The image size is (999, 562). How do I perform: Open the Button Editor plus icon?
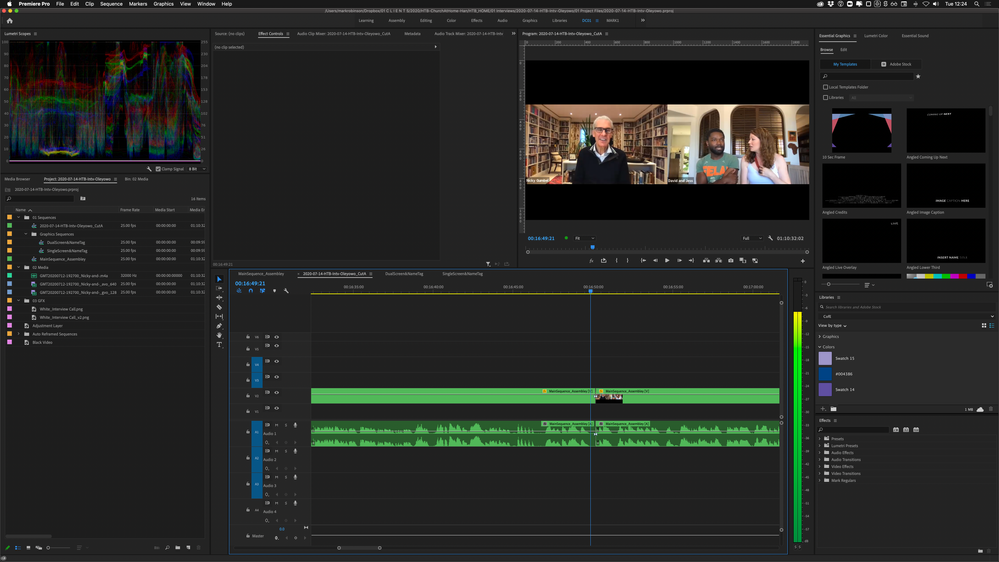(803, 261)
